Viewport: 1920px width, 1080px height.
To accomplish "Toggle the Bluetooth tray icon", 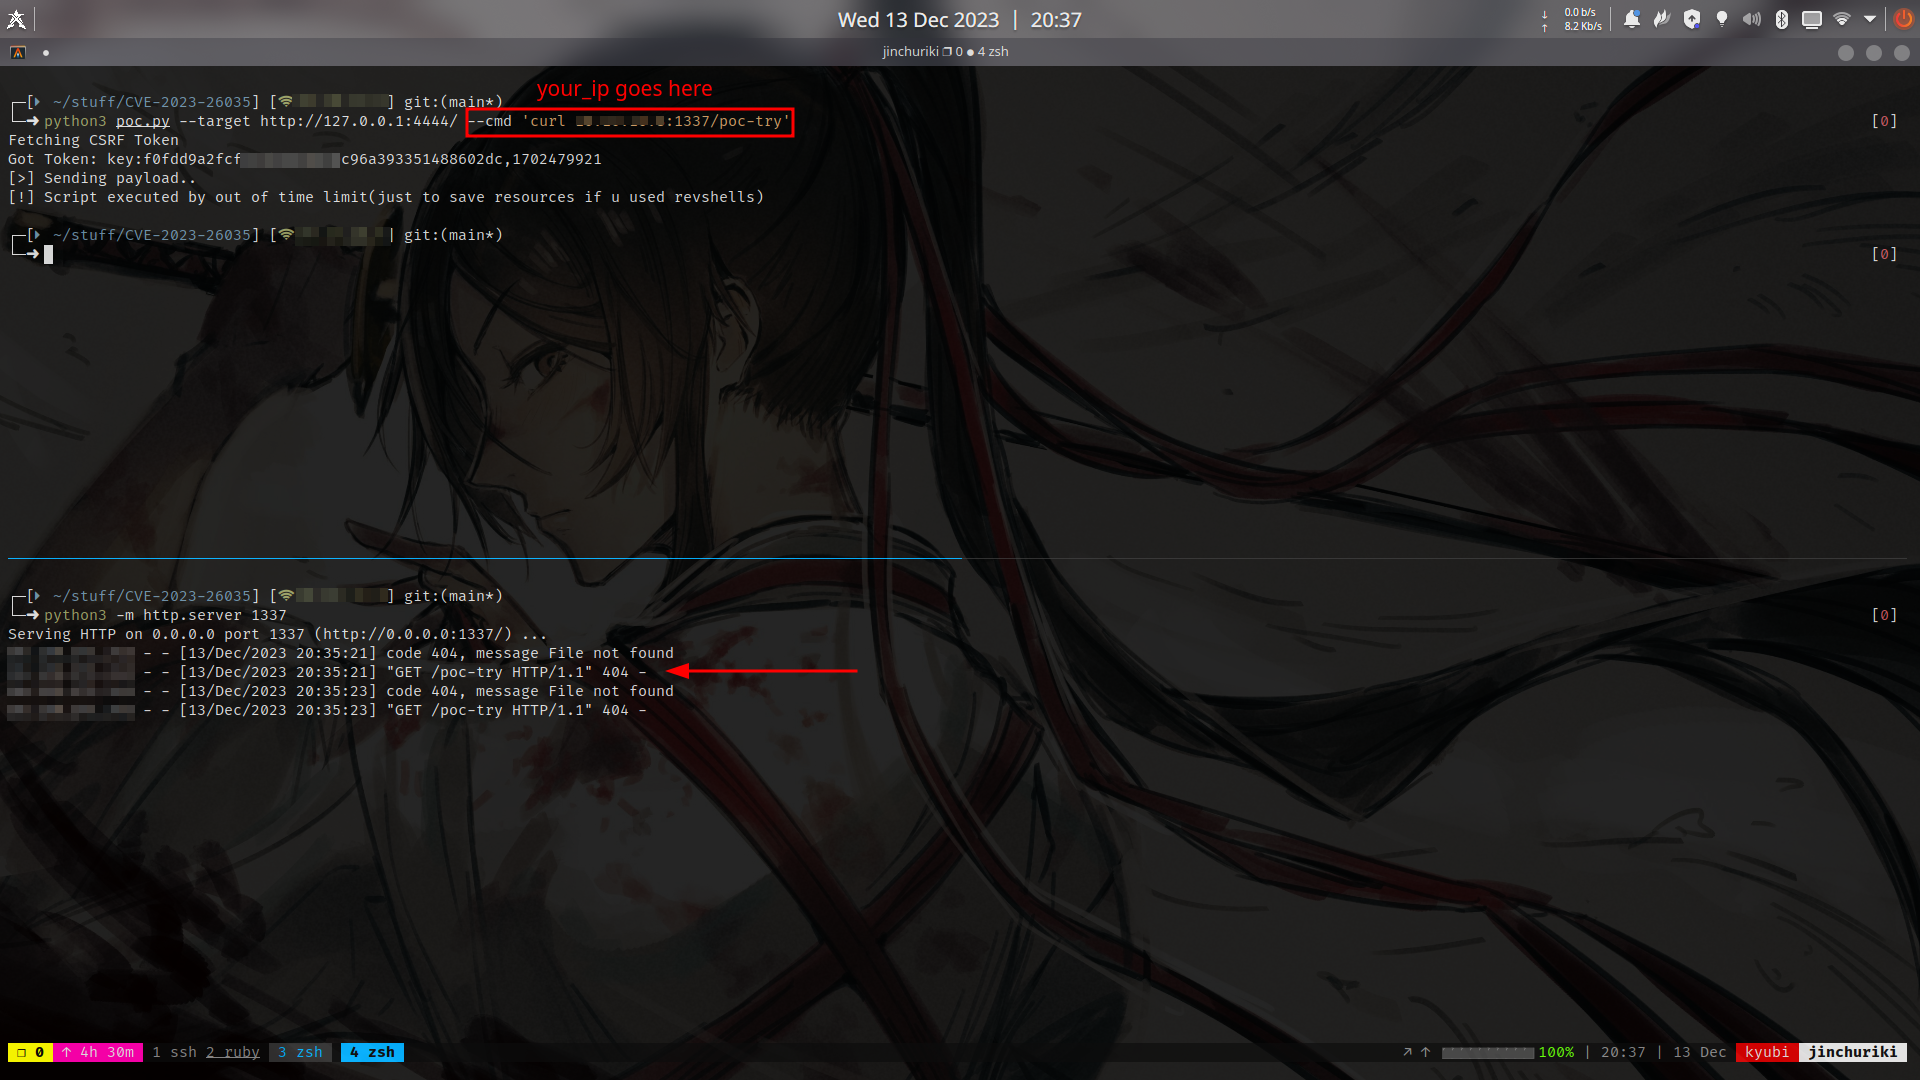I will (x=1782, y=19).
